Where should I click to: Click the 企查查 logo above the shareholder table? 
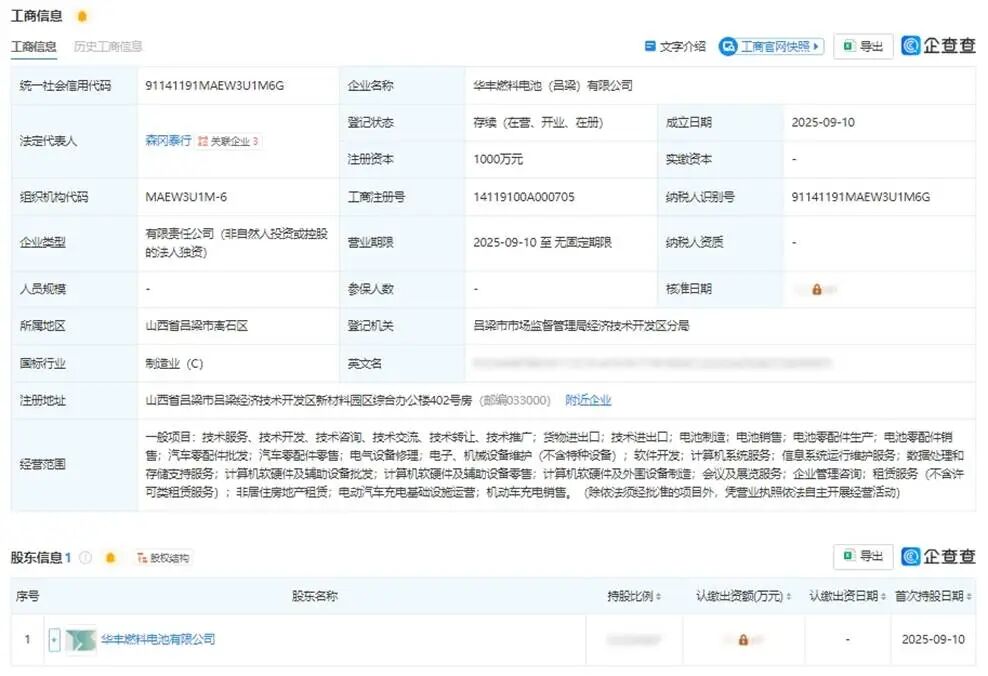pos(938,556)
